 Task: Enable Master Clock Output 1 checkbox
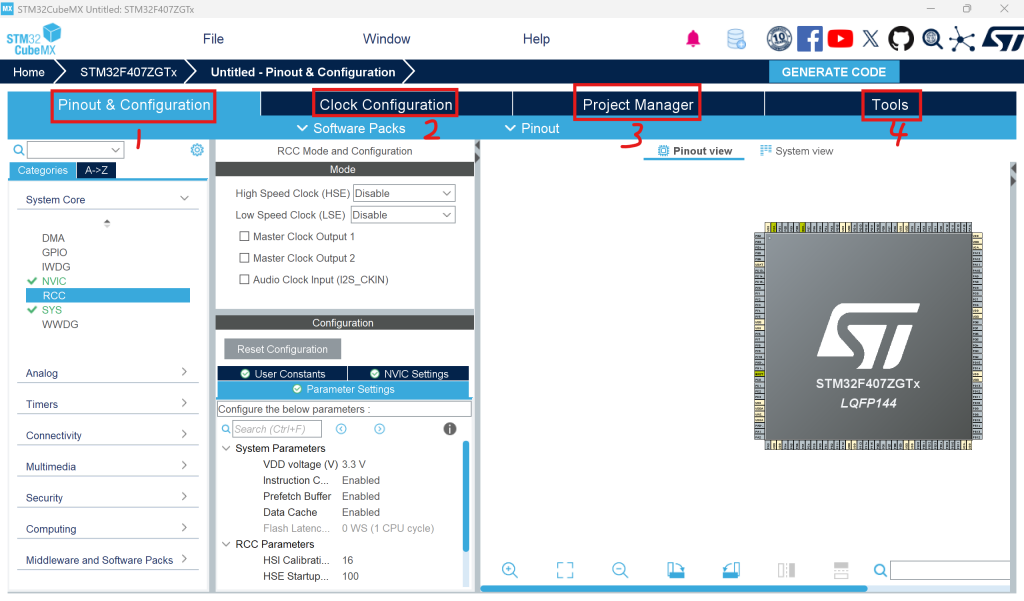tap(244, 236)
